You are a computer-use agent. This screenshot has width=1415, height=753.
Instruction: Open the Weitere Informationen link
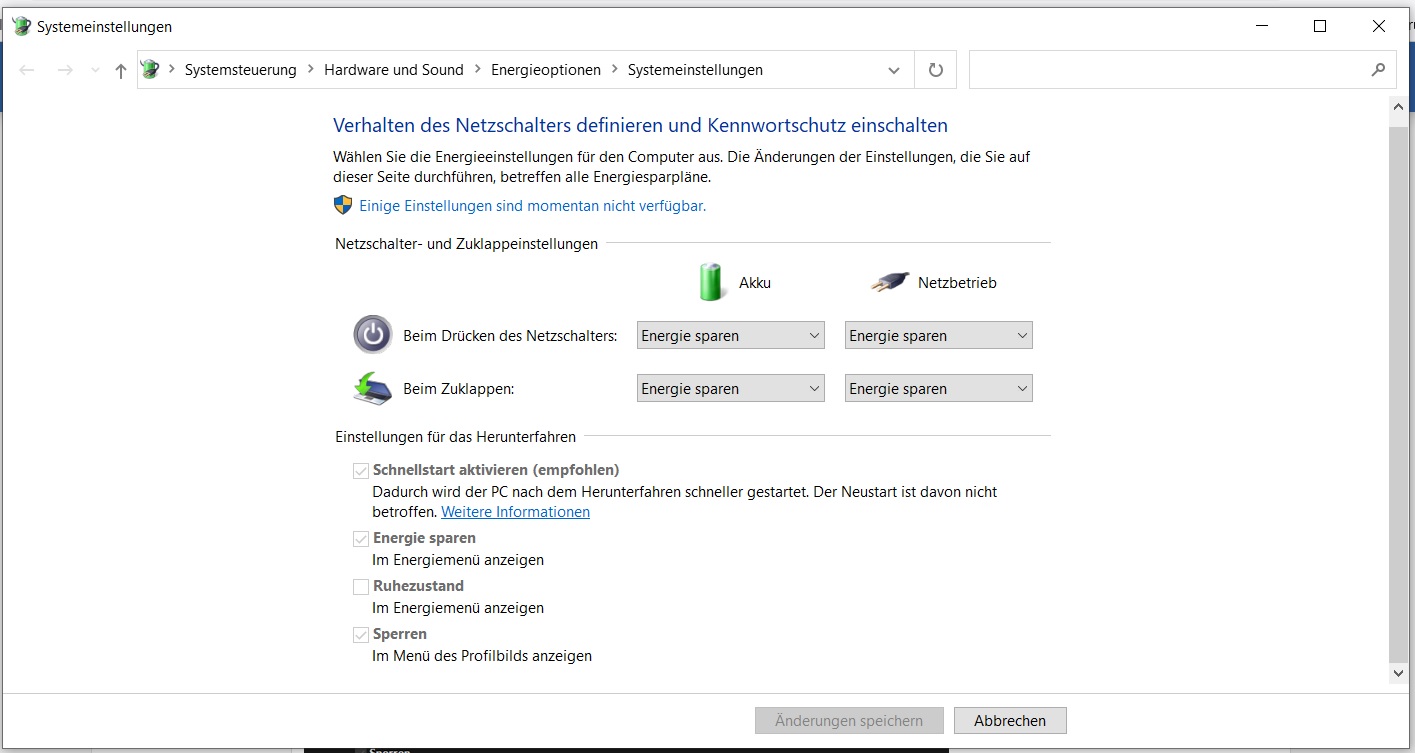click(x=515, y=512)
